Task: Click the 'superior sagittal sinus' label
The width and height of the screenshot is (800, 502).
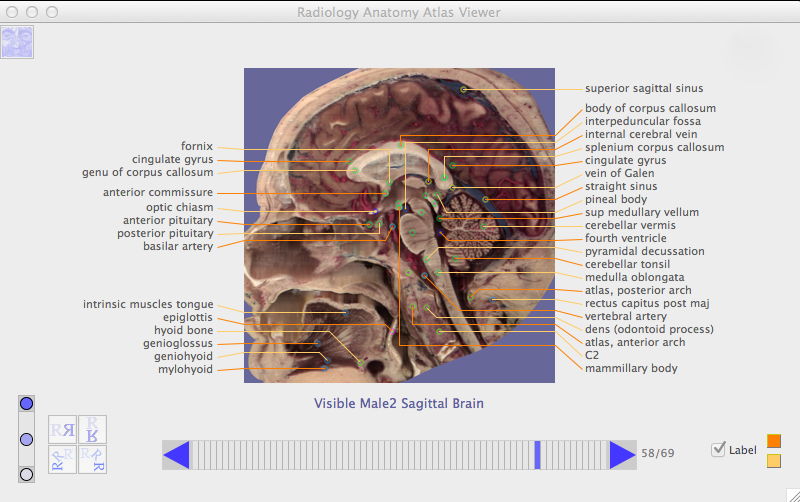Action: [643, 89]
